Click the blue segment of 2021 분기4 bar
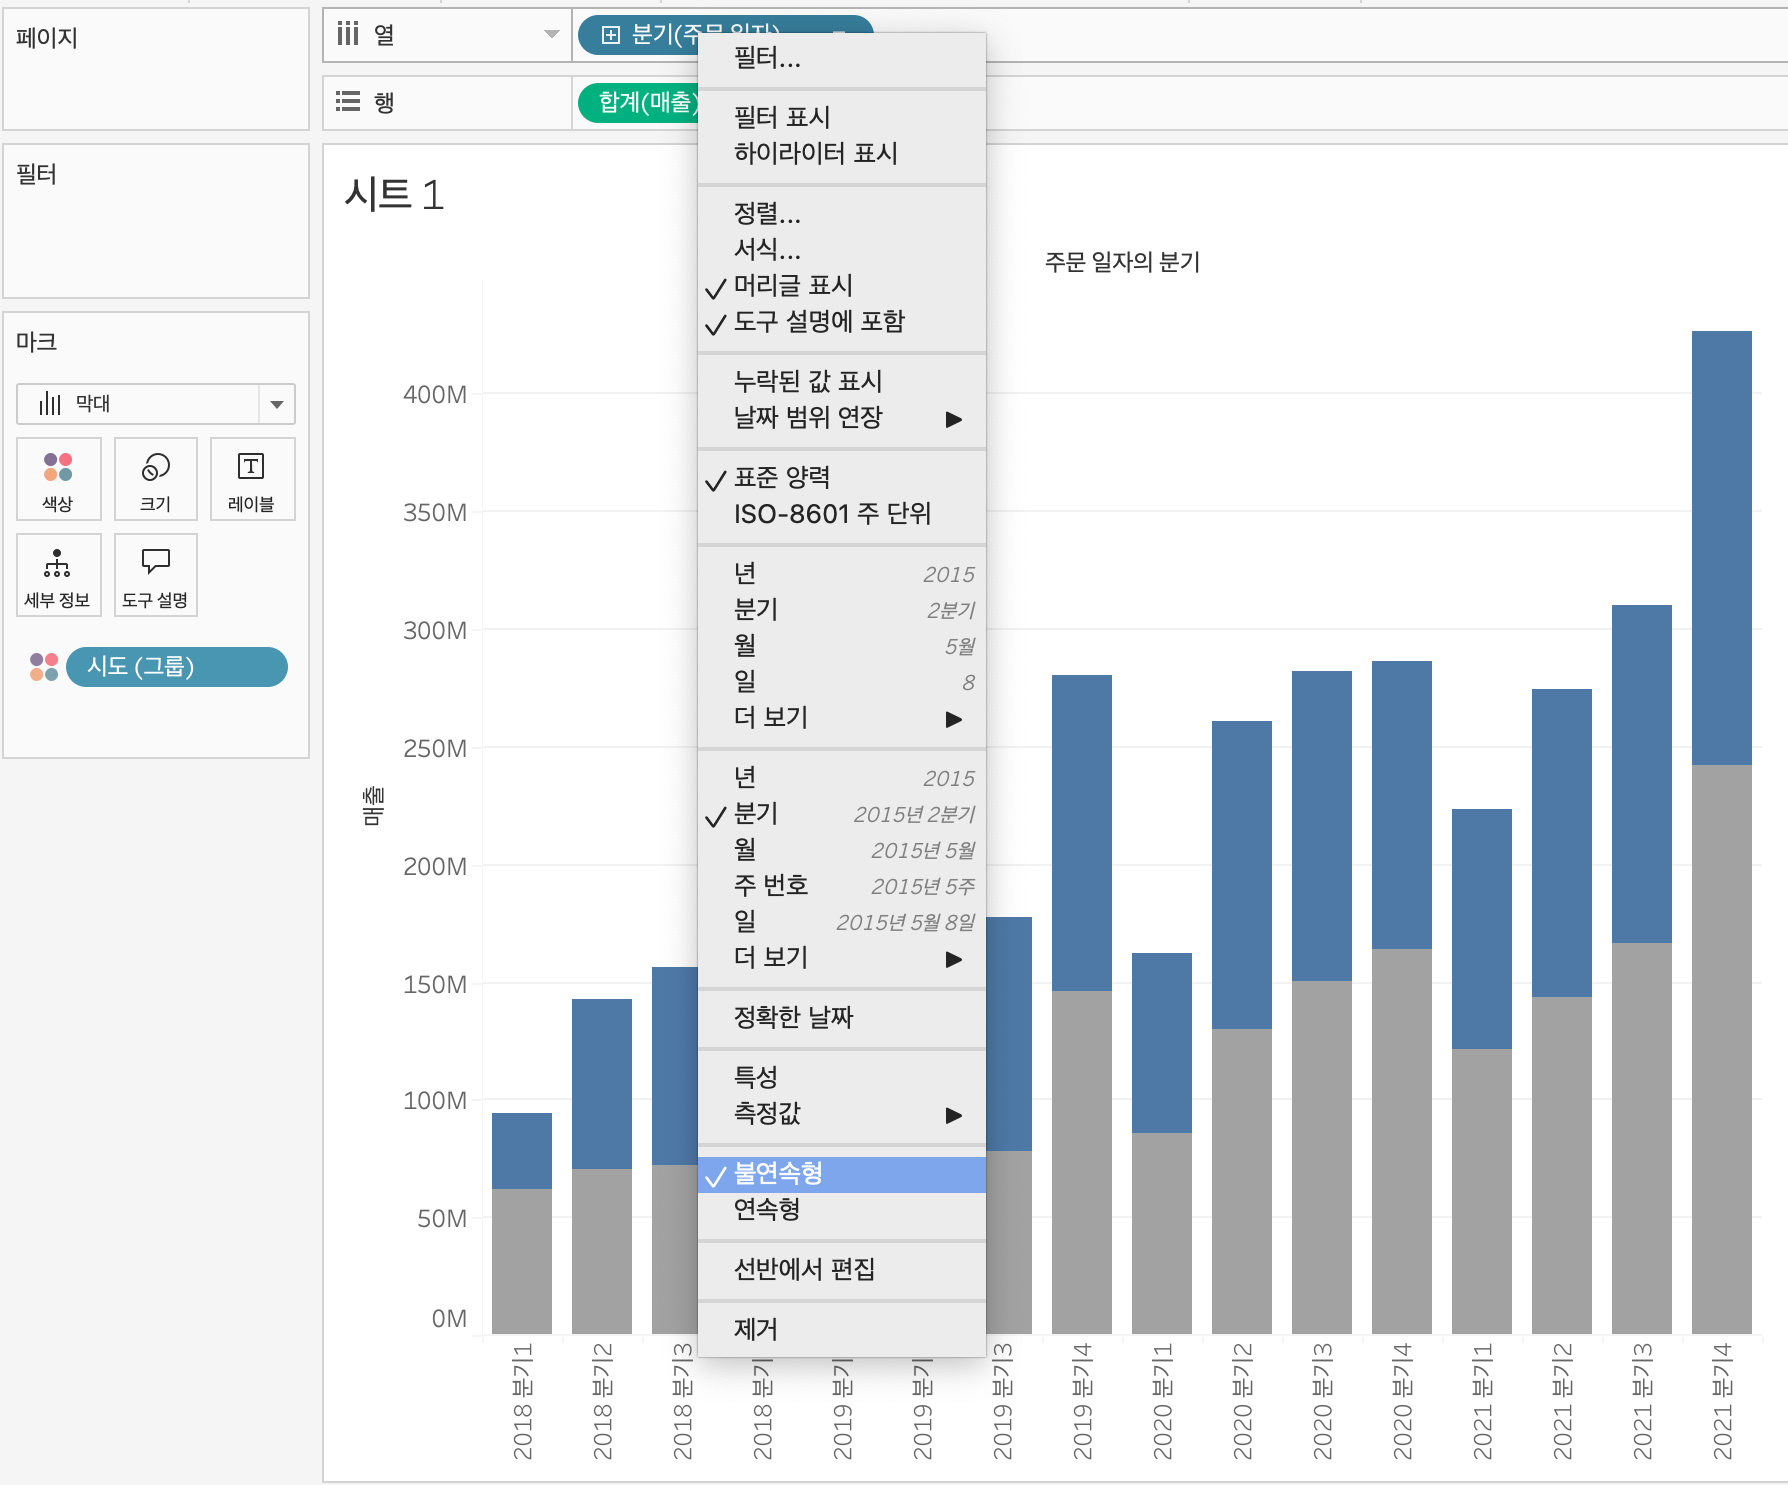This screenshot has height=1485, width=1788. 1722,548
